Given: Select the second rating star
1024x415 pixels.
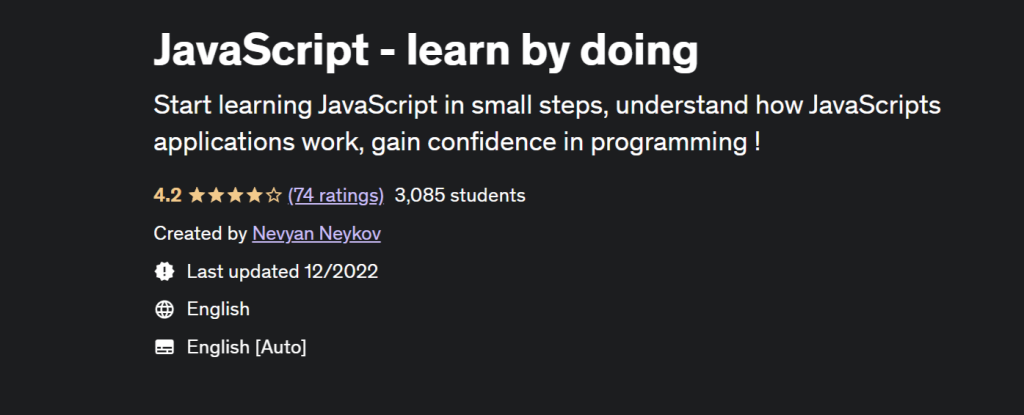Looking at the screenshot, I should click(x=215, y=195).
